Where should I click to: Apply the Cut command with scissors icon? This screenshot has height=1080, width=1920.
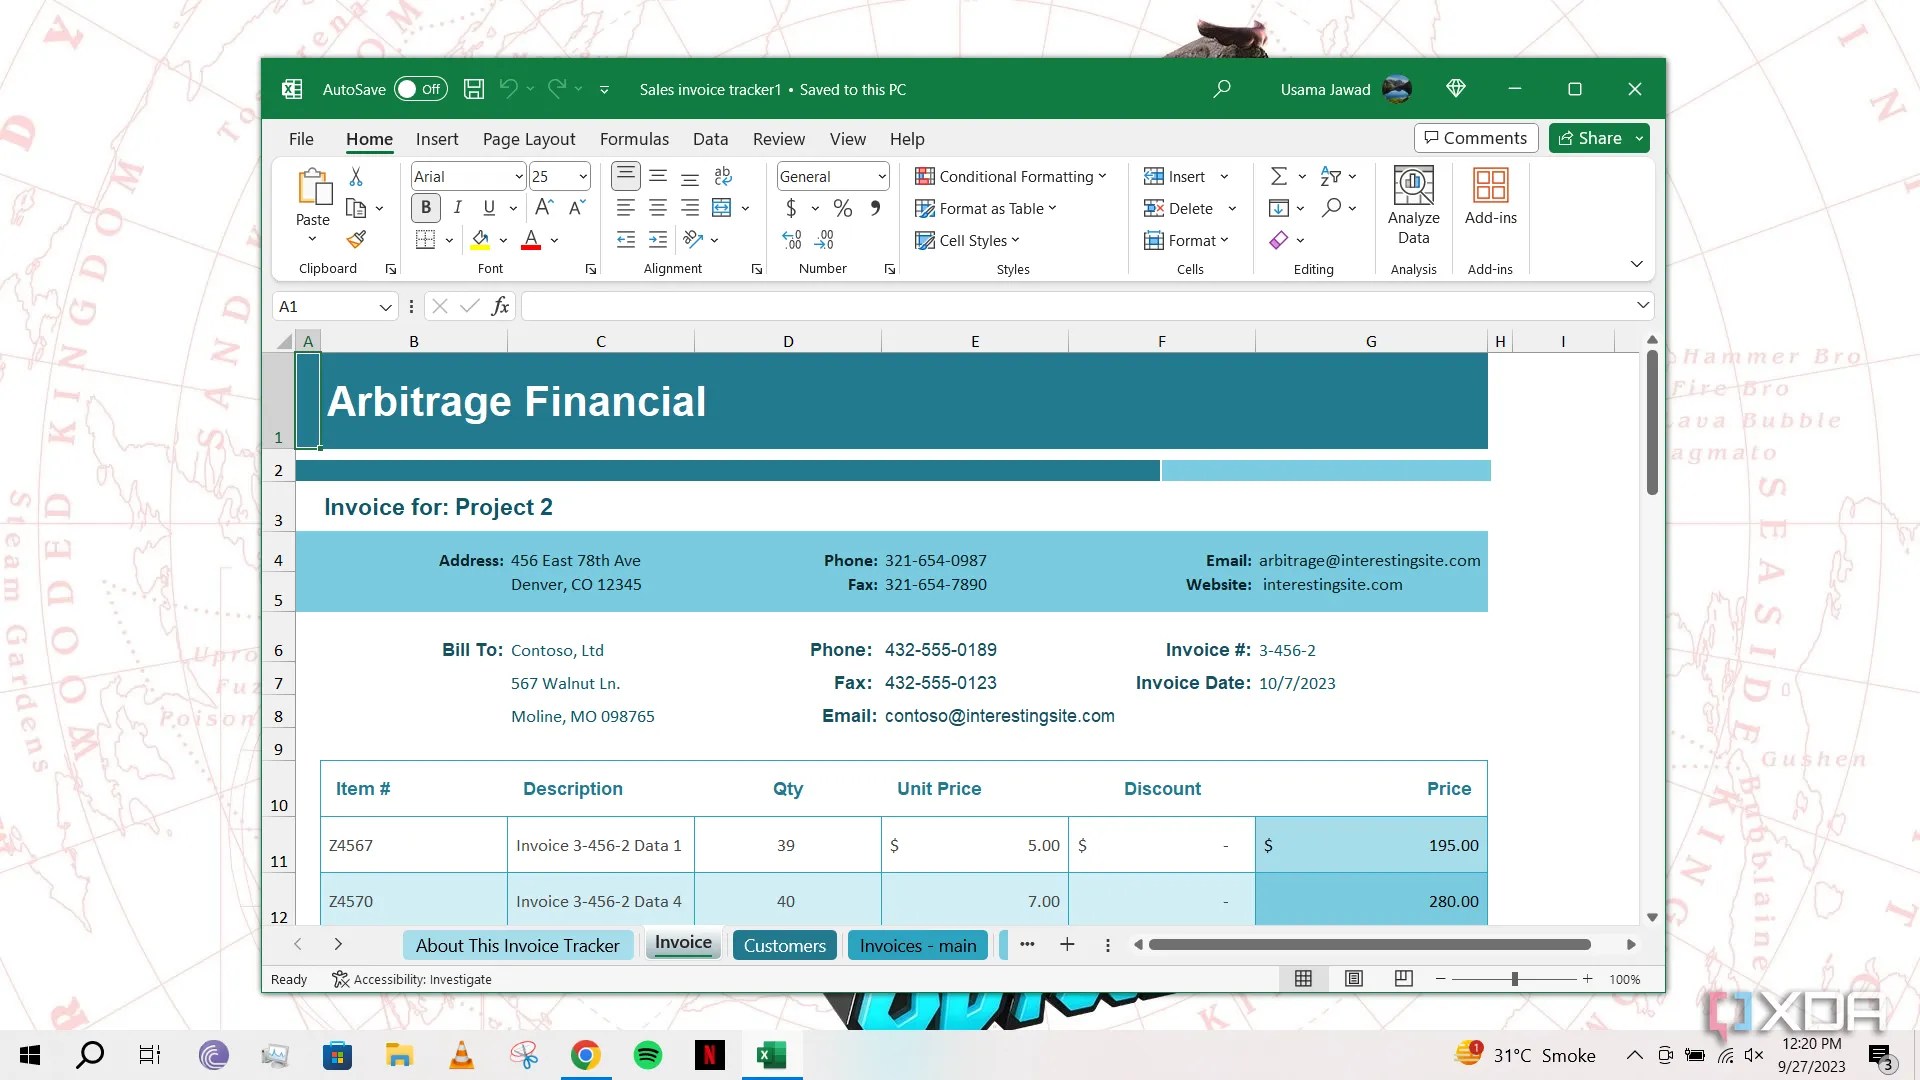coord(355,175)
